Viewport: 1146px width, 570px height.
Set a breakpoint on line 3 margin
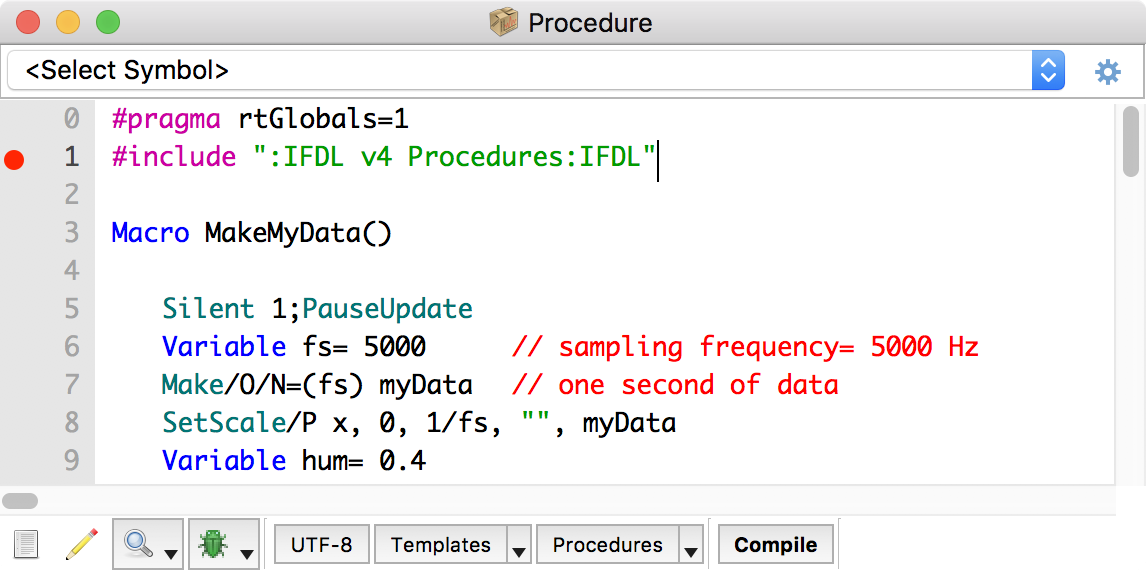click(14, 233)
